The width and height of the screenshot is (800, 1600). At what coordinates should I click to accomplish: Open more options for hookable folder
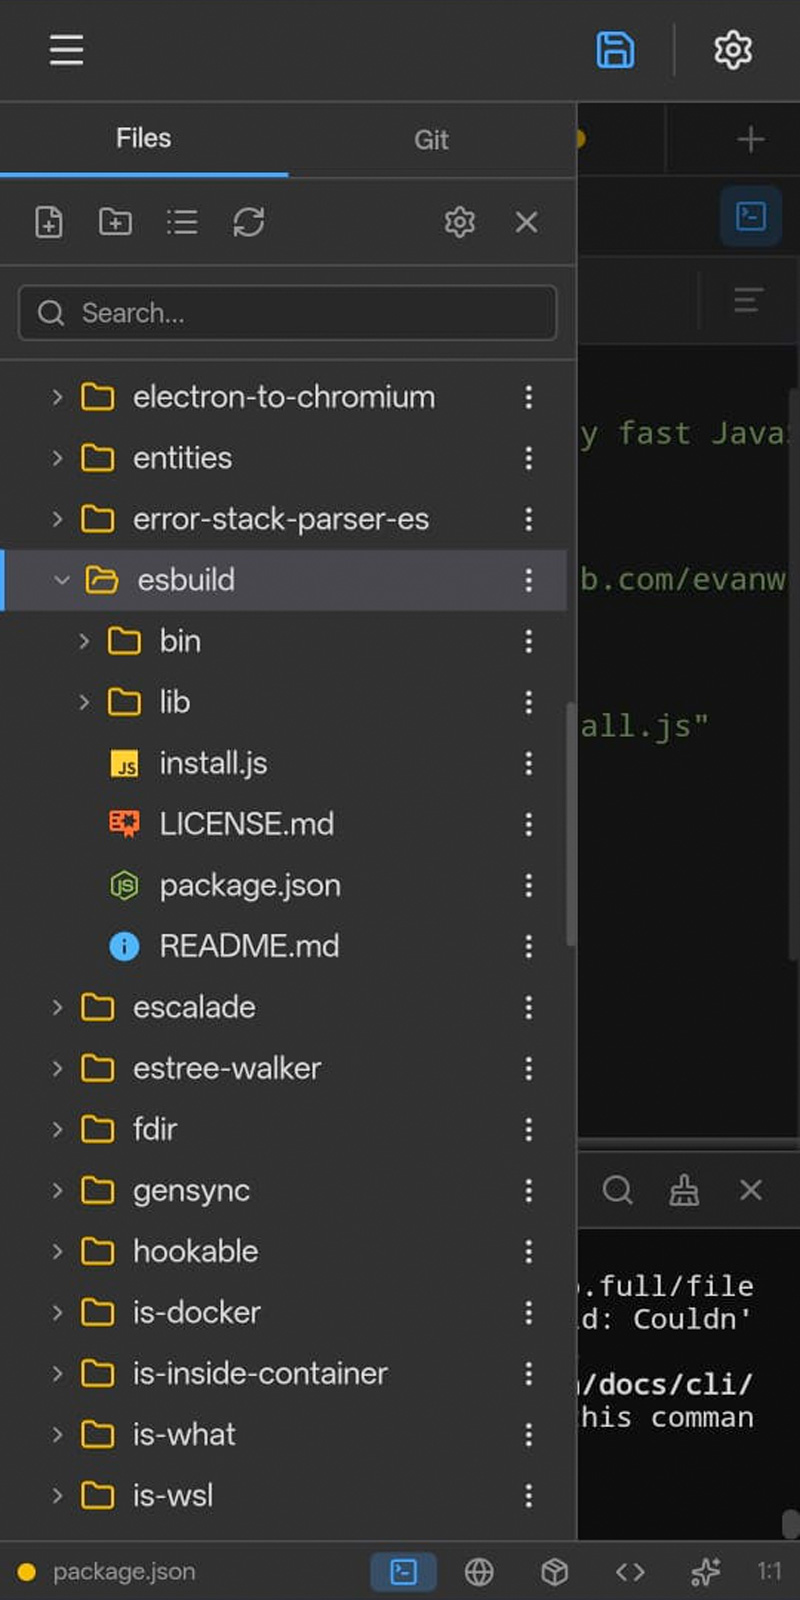click(528, 1251)
